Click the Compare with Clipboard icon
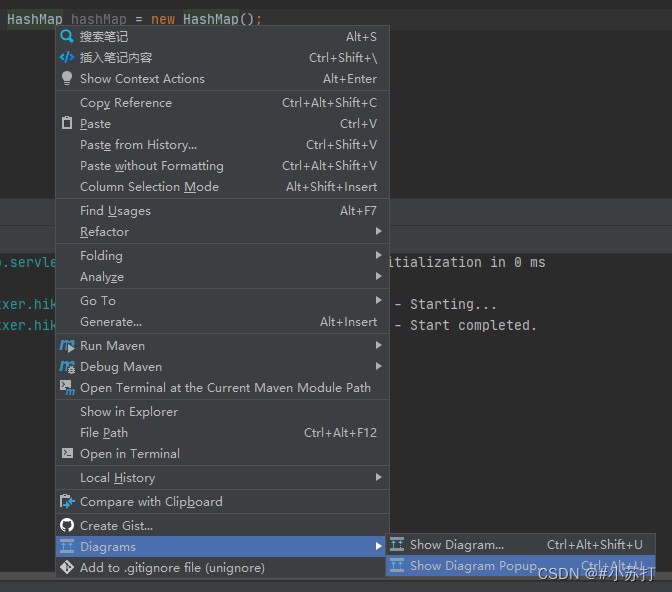 click(67, 501)
